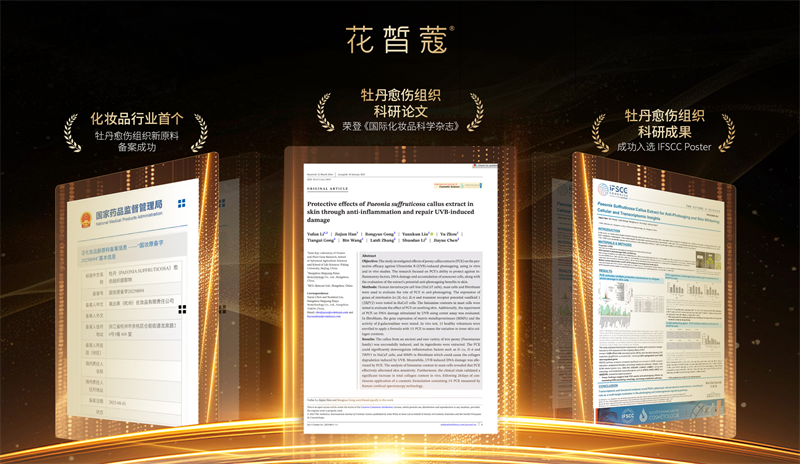800x464 pixels.
Task: Click the blue four-square icon on the registration page
Action: point(181,203)
